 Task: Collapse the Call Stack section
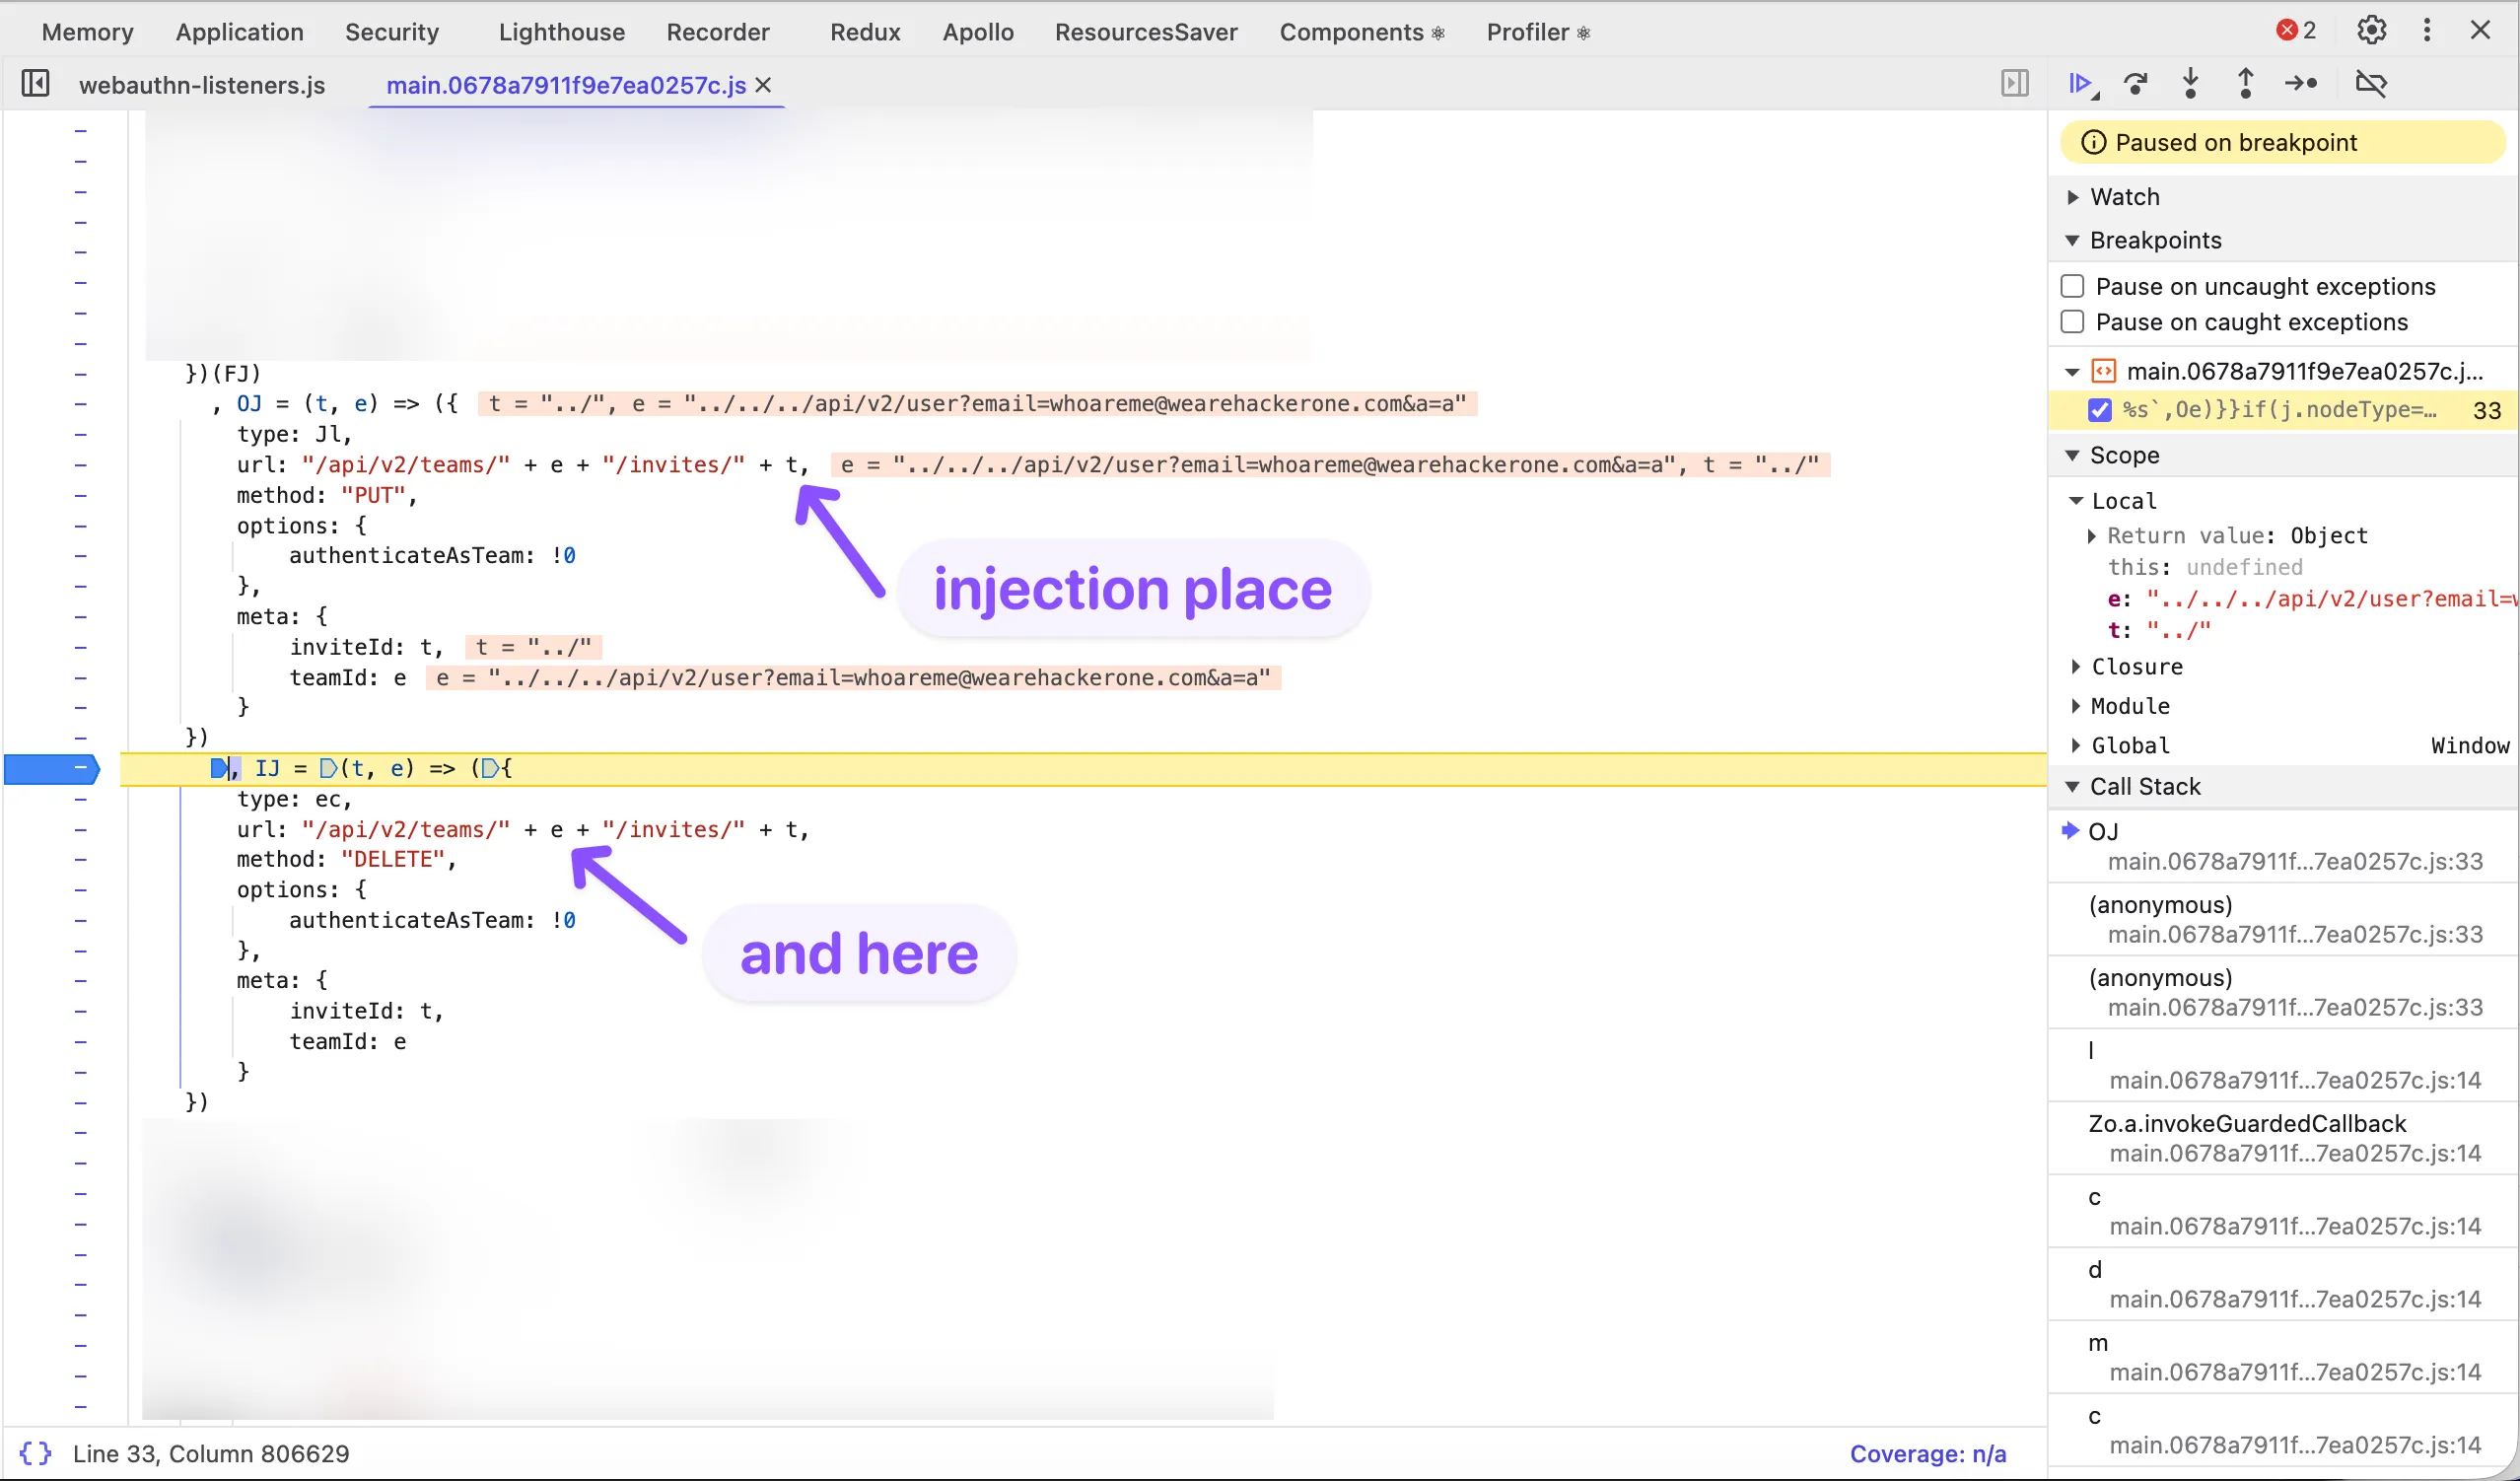click(2072, 786)
